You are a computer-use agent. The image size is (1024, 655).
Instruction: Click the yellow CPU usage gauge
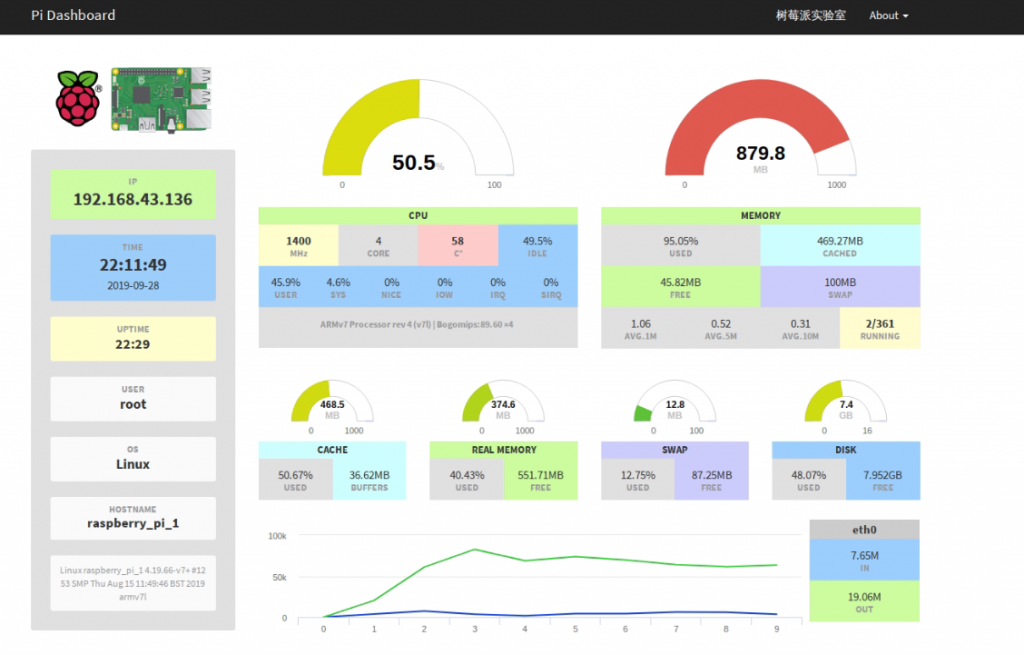pyautogui.click(x=418, y=128)
